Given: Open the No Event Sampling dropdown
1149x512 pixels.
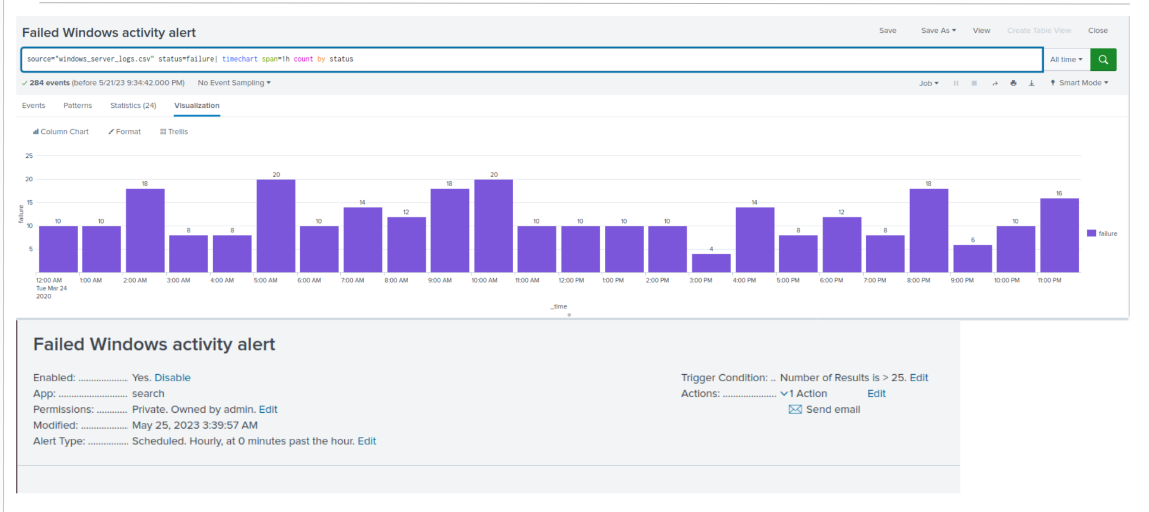Looking at the screenshot, I should click(x=234, y=83).
